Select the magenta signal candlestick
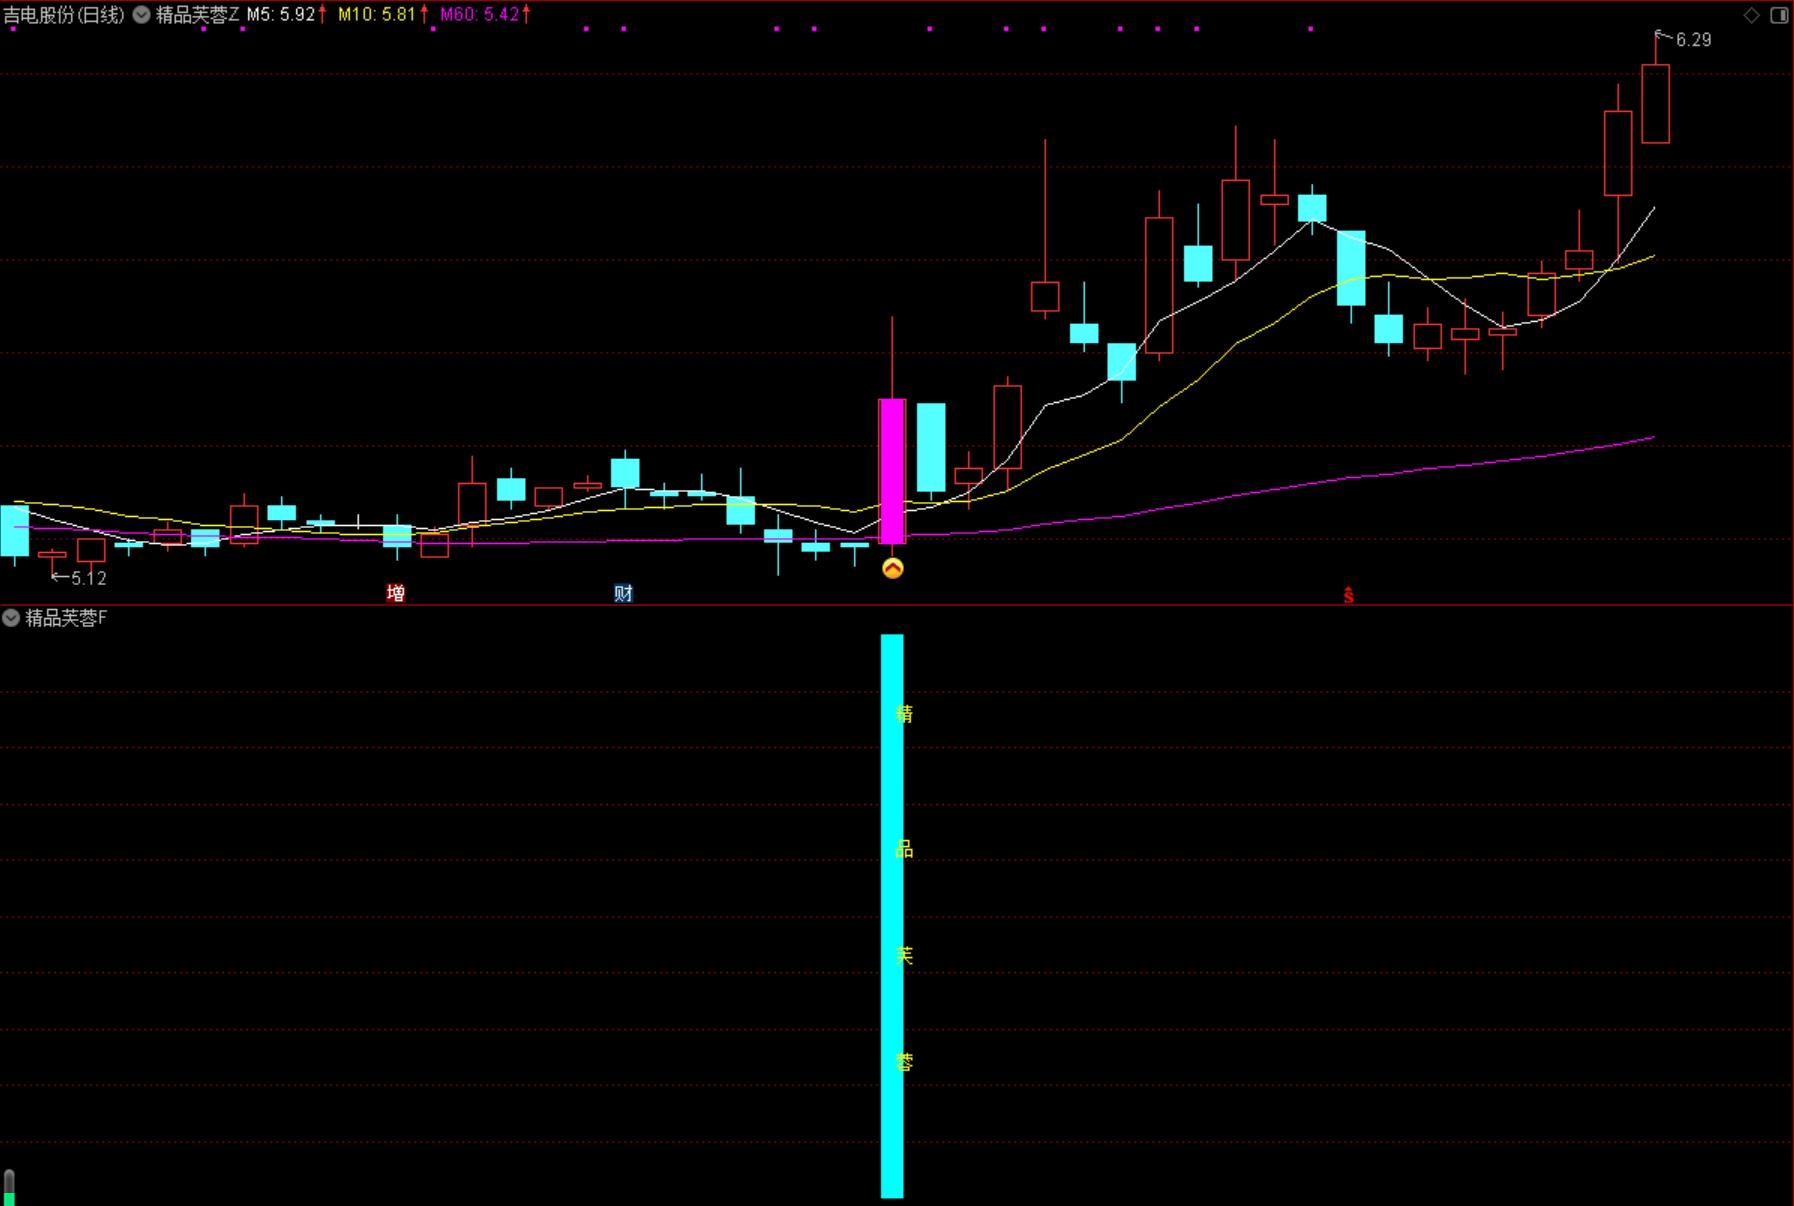 (x=892, y=471)
